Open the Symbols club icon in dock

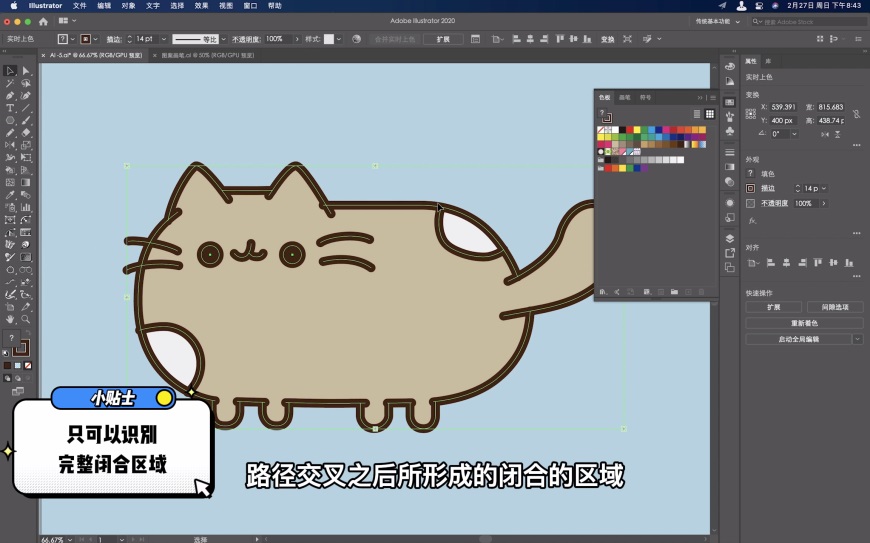pos(730,131)
